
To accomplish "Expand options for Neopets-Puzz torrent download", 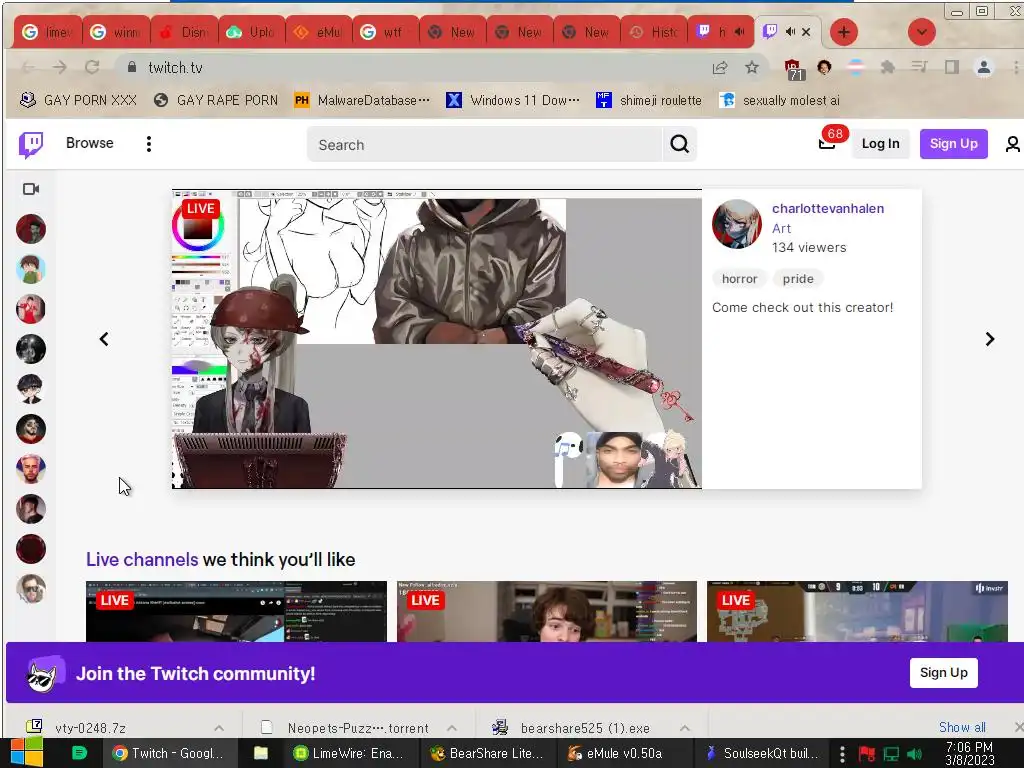I will [452, 728].
